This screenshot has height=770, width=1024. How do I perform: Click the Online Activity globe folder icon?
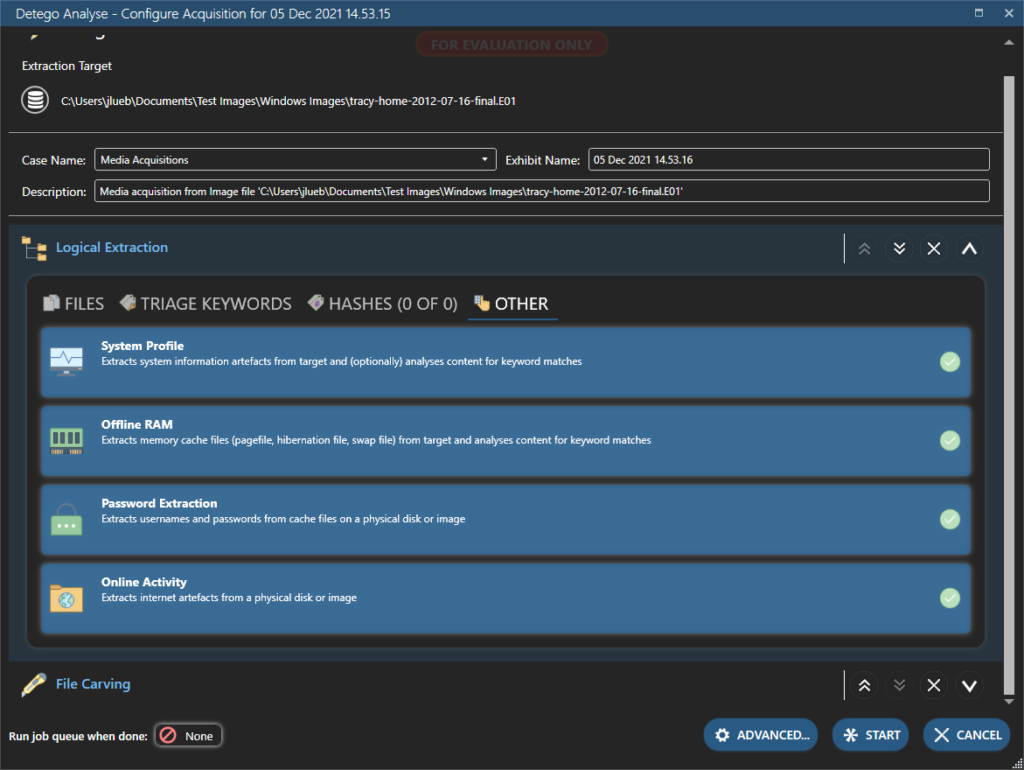[67, 598]
